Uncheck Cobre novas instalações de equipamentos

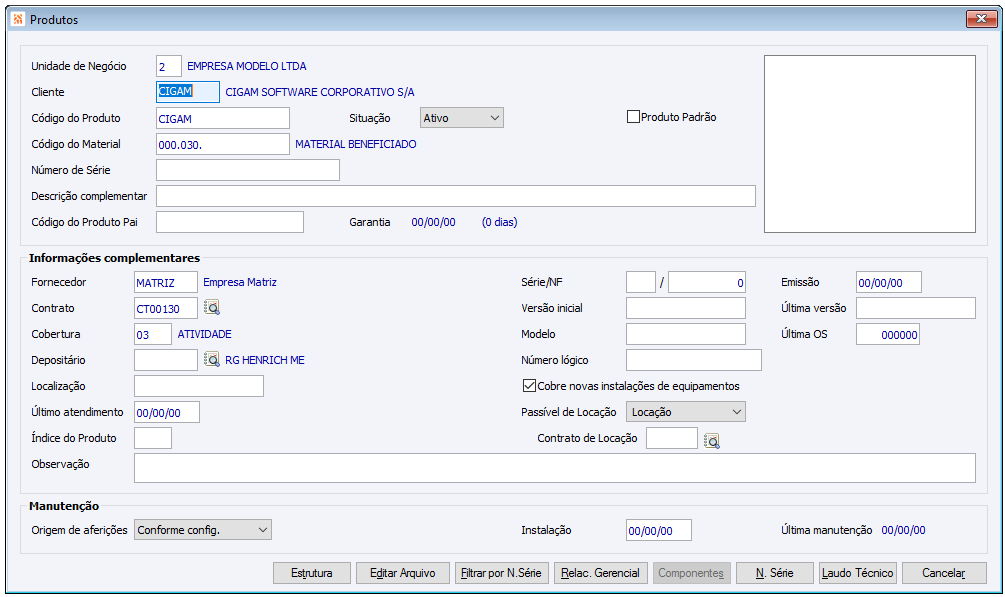click(529, 386)
